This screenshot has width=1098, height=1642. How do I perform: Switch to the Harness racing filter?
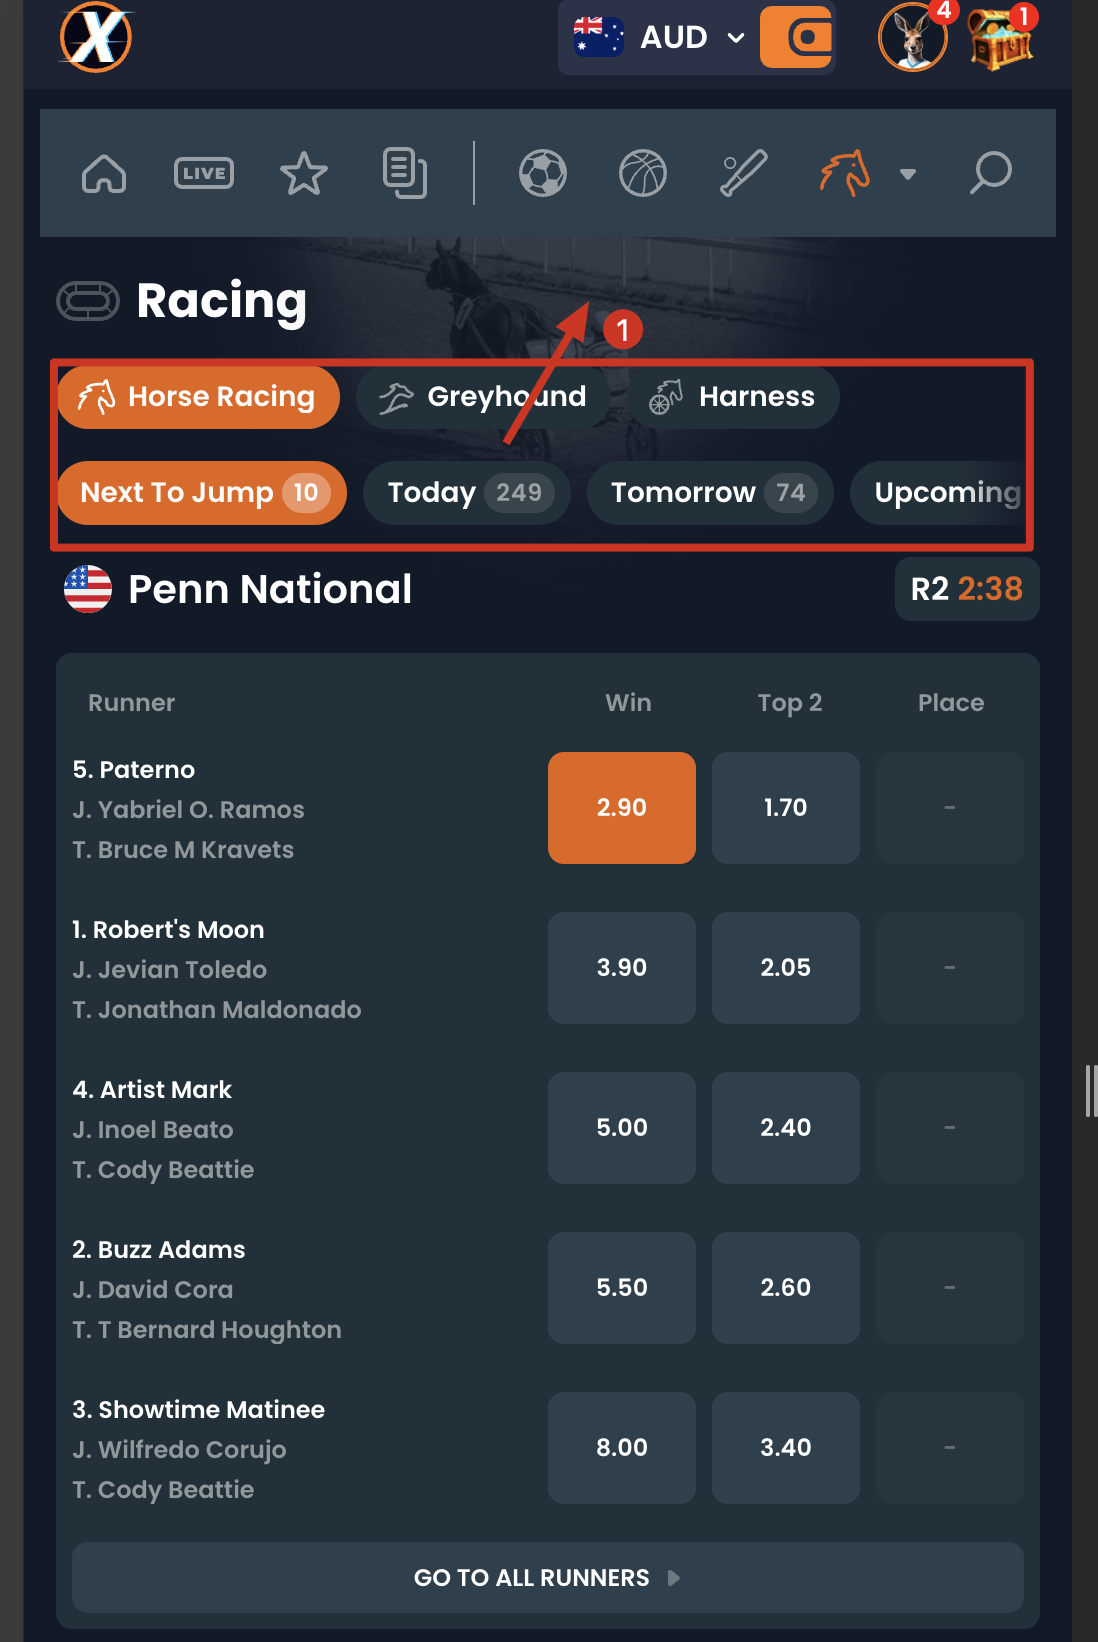734,396
